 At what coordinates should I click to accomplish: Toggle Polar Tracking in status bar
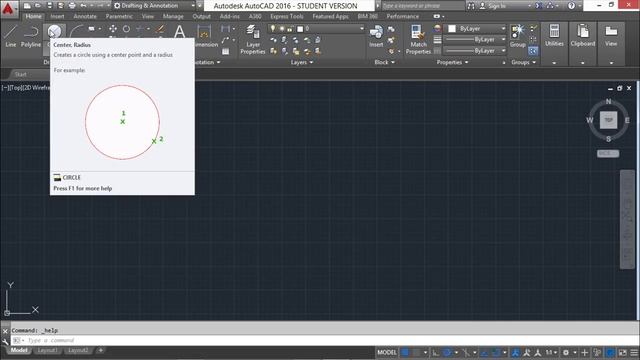pyautogui.click(x=447, y=353)
